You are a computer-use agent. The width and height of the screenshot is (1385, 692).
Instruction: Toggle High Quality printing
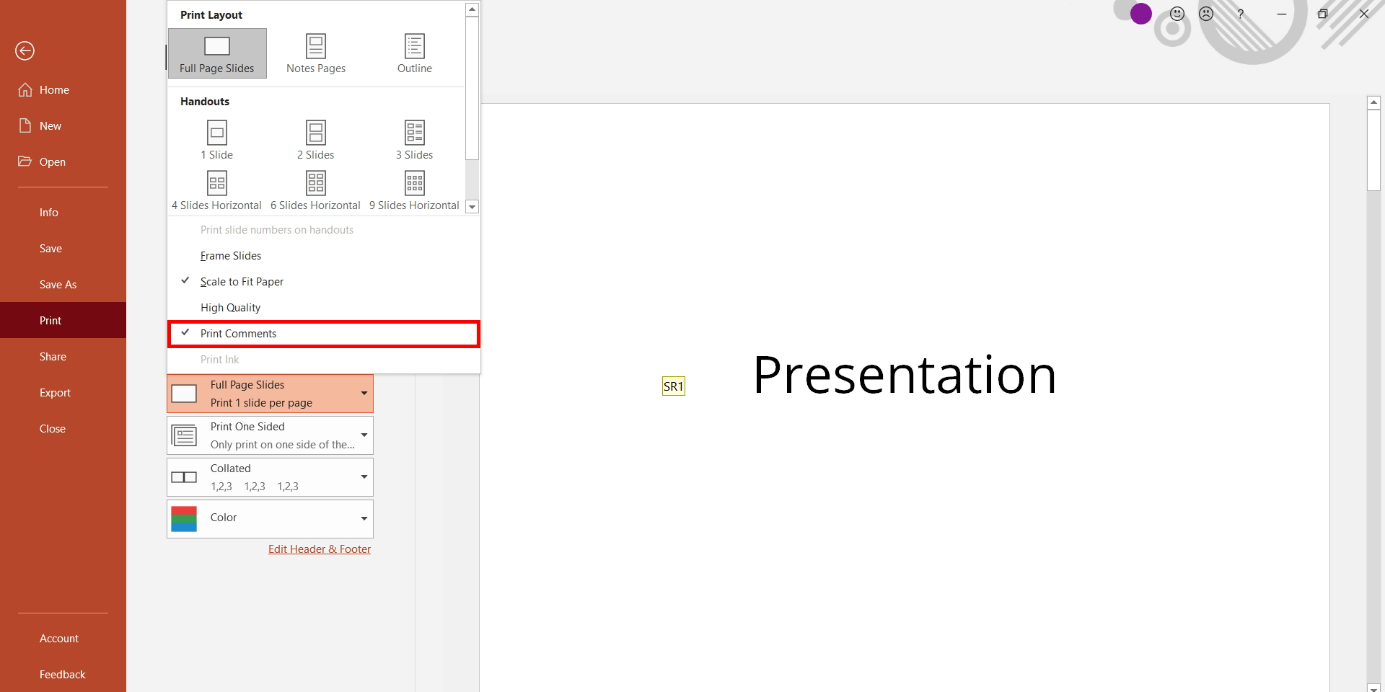click(x=323, y=308)
